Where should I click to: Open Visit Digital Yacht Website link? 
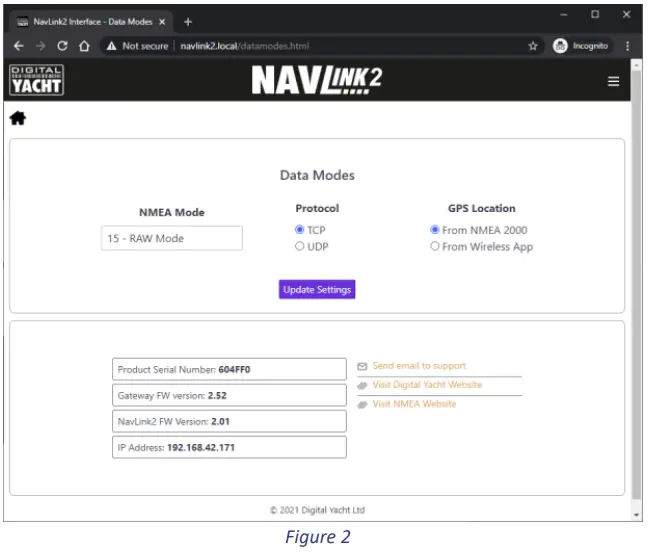coord(427,385)
